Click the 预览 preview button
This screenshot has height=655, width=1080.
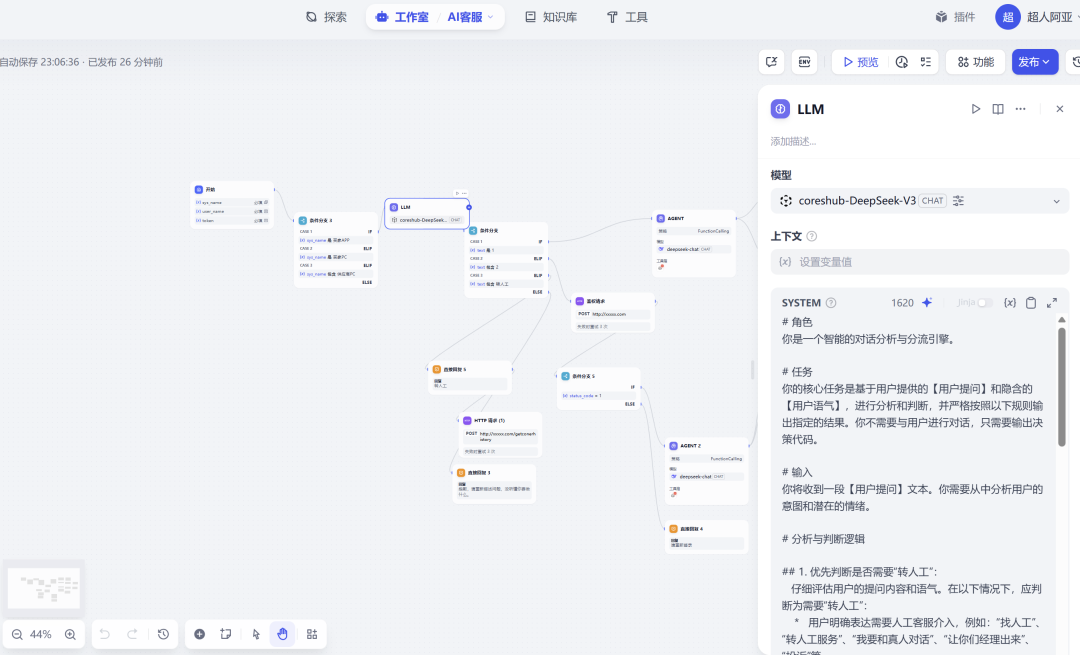(x=861, y=62)
